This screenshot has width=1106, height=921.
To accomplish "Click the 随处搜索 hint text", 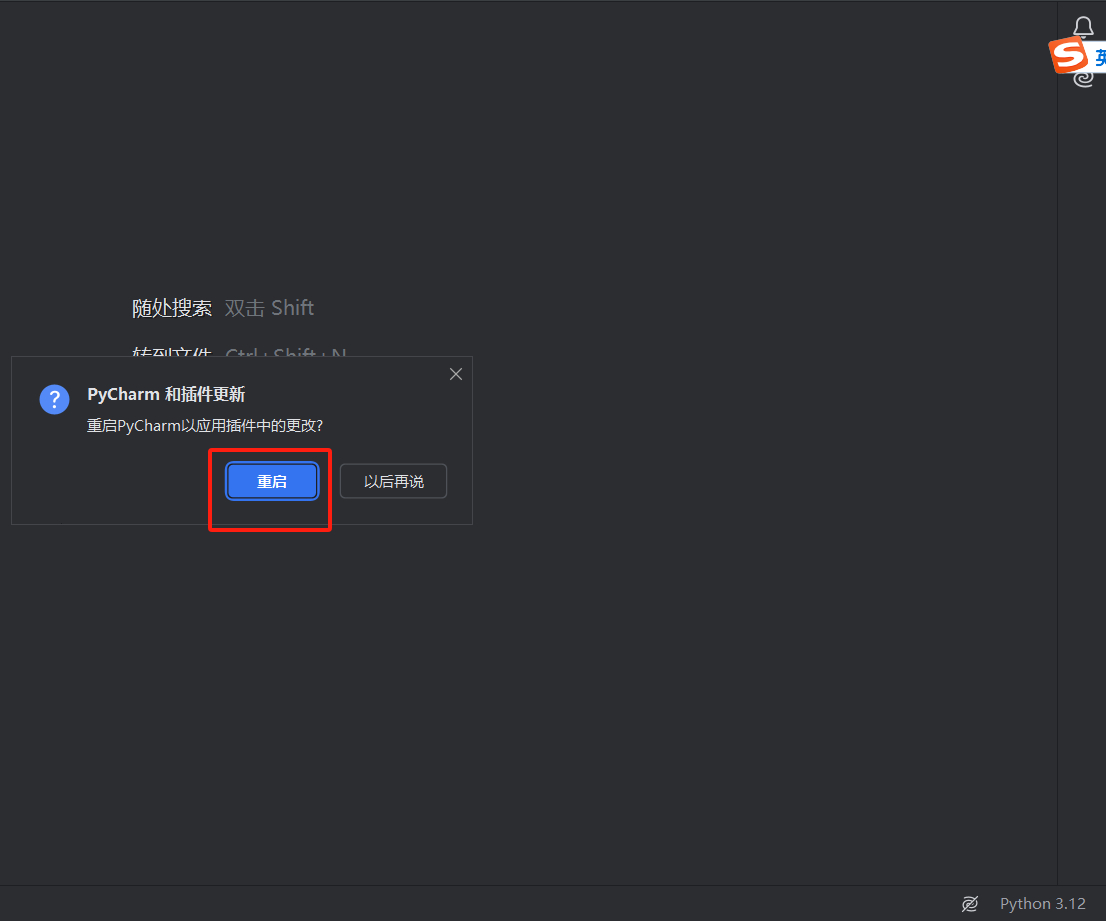I will (x=171, y=308).
